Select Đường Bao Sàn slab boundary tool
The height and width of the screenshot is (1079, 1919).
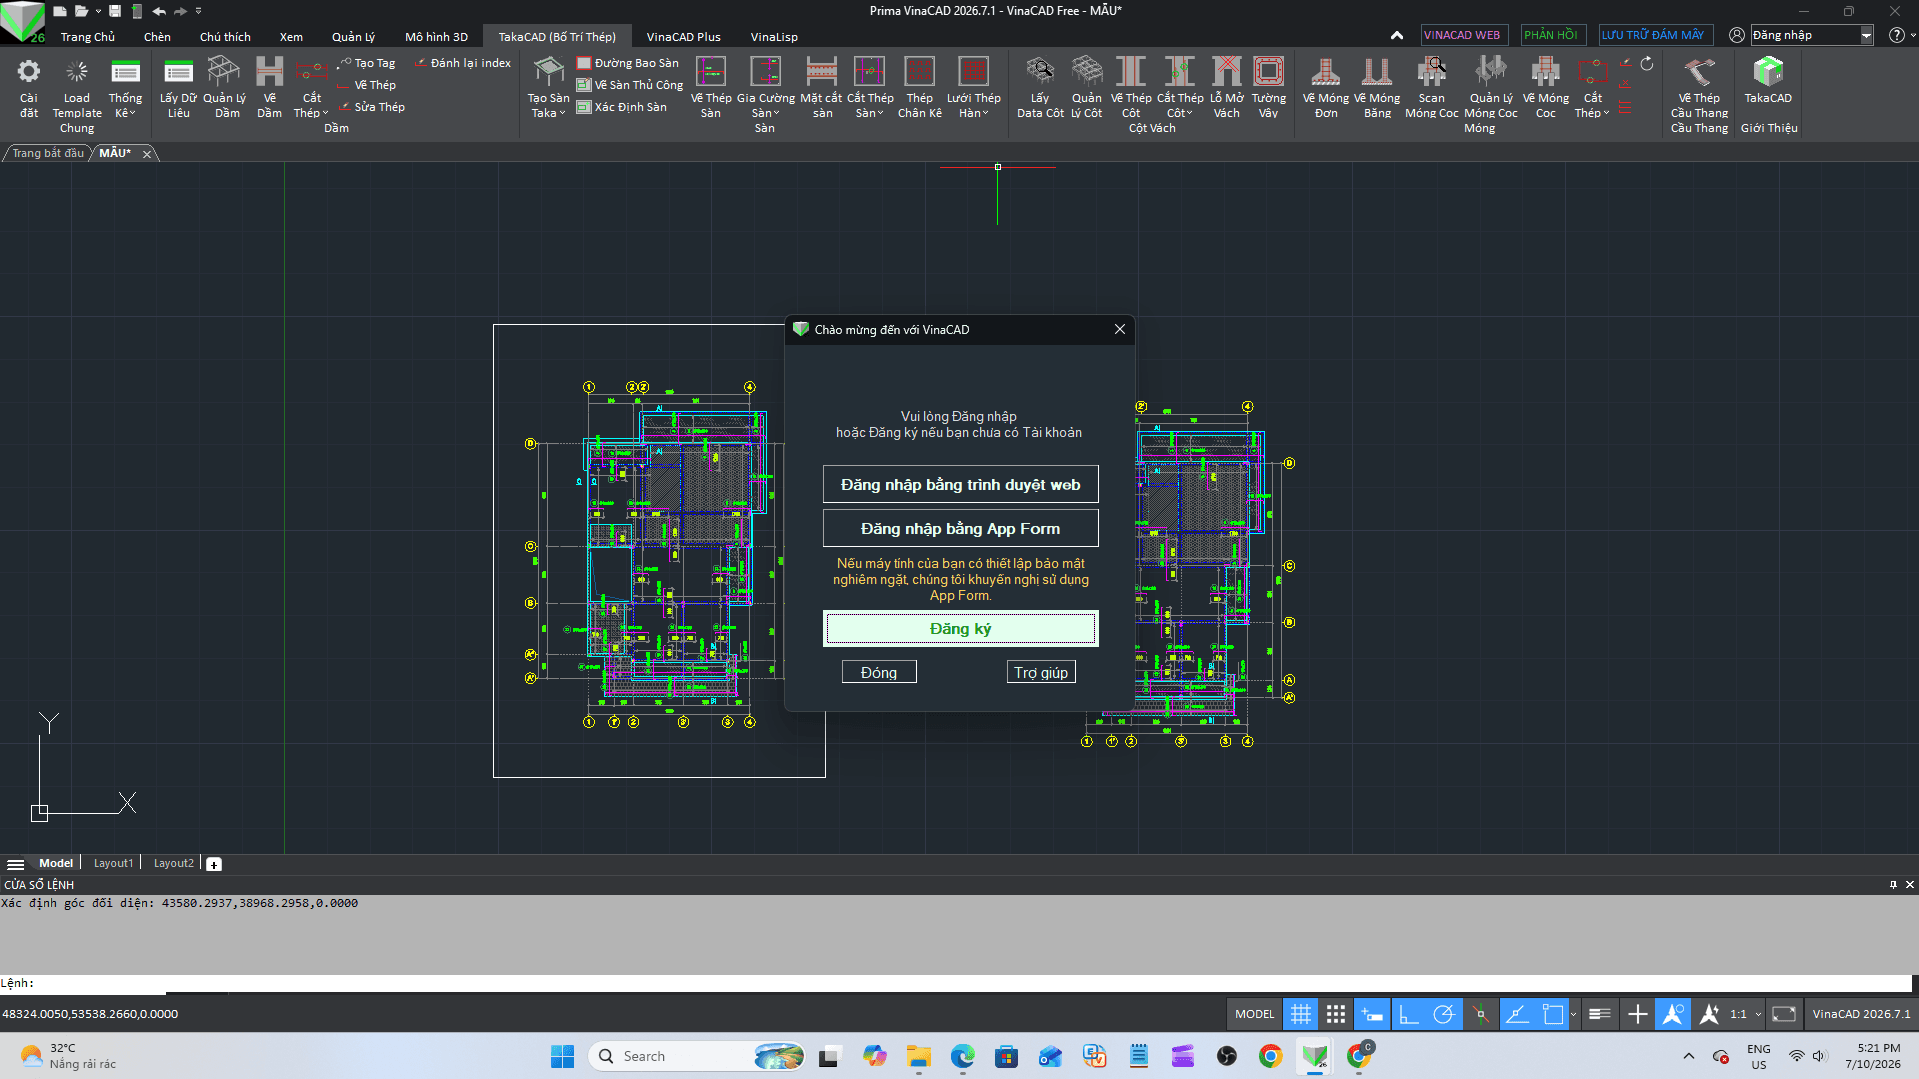click(x=628, y=63)
